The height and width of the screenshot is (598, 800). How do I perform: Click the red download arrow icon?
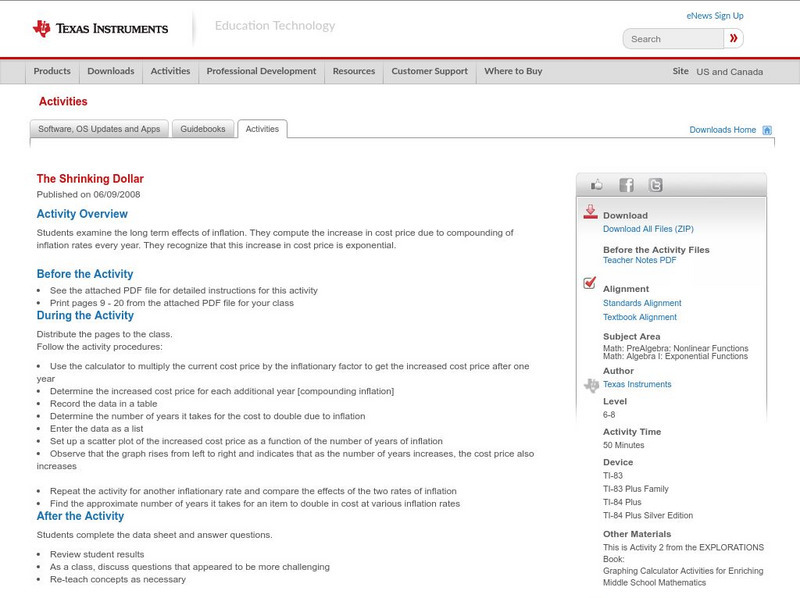coord(590,212)
